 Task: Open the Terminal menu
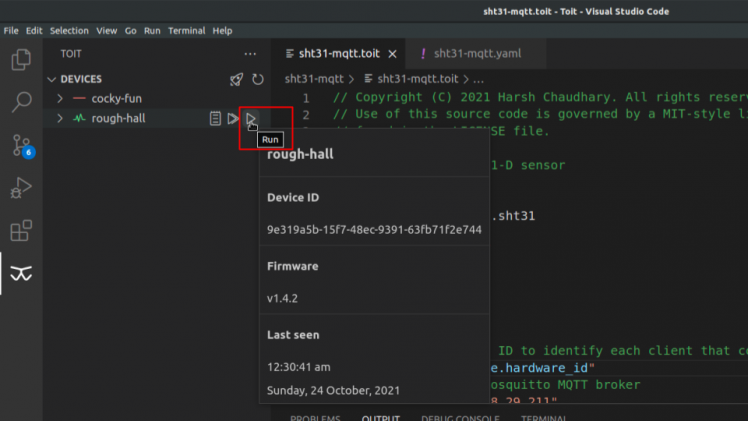(187, 31)
